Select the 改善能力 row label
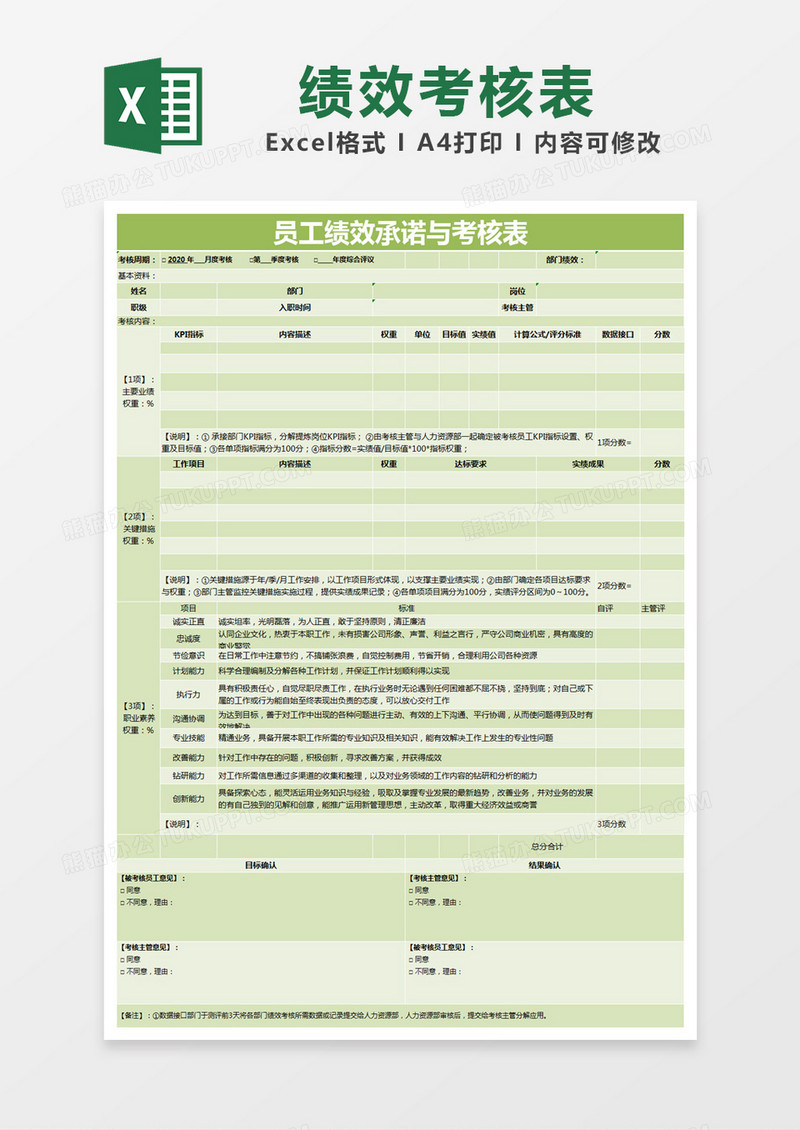 pyautogui.click(x=189, y=757)
